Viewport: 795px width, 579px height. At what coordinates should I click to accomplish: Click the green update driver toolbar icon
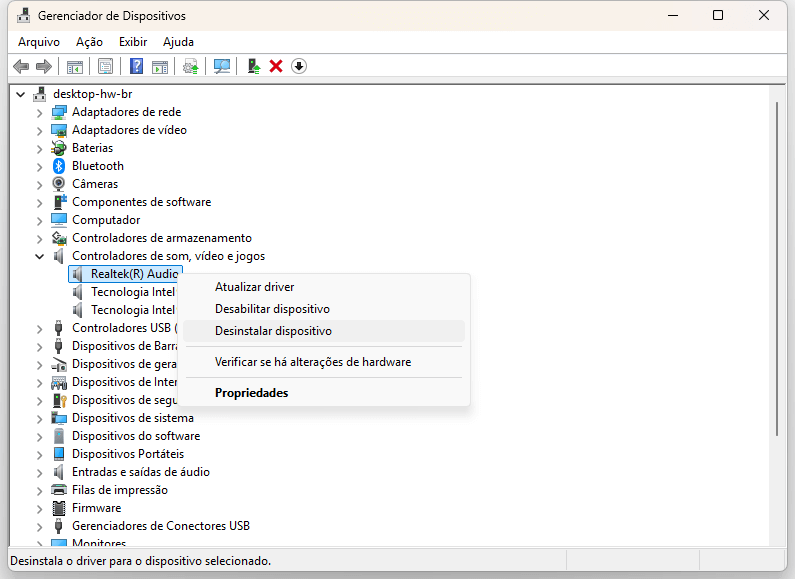[254, 66]
